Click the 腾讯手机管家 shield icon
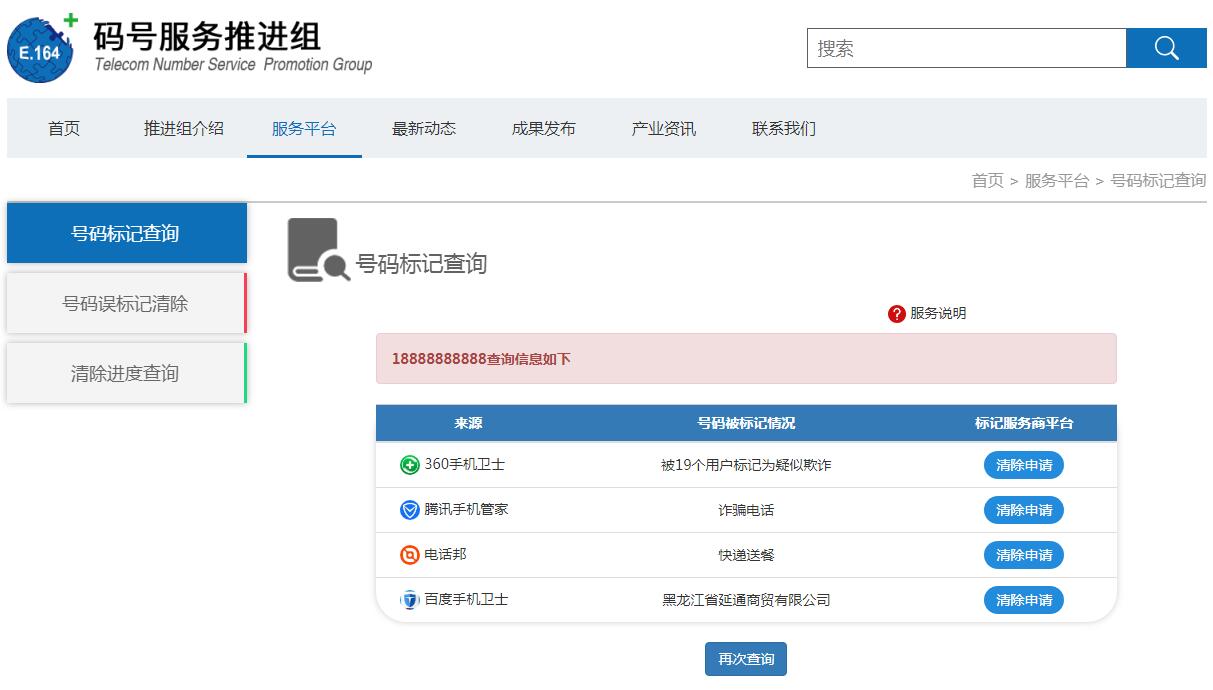This screenshot has height=690, width=1213. (409, 510)
